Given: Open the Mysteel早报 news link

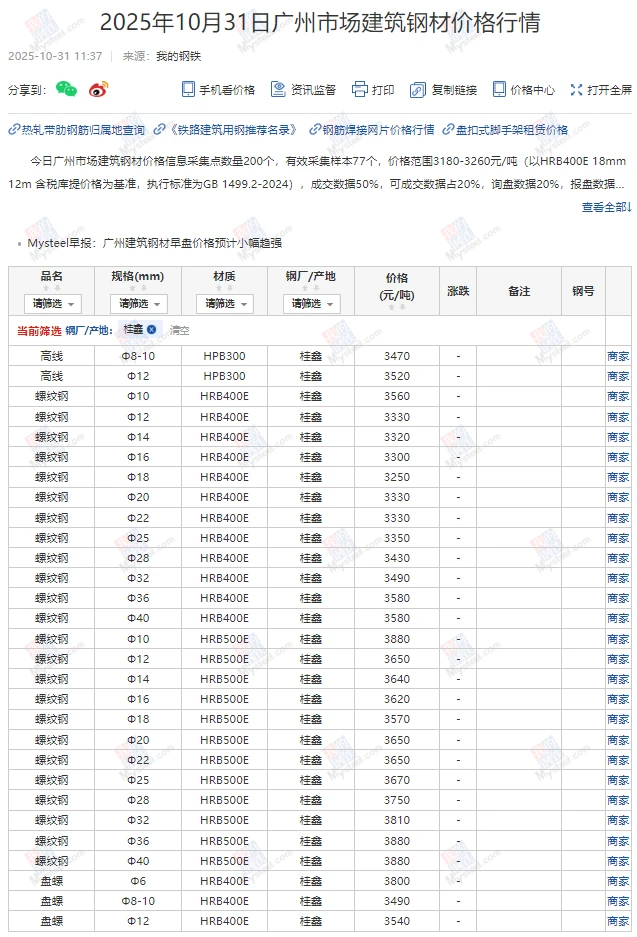Looking at the screenshot, I should point(155,243).
